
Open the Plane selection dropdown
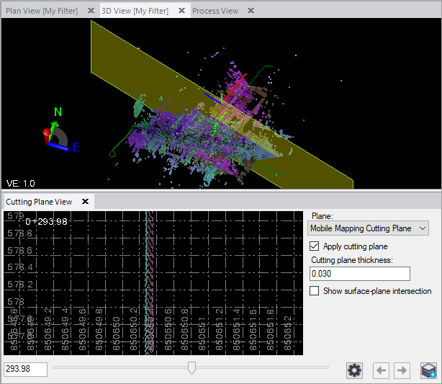point(368,228)
